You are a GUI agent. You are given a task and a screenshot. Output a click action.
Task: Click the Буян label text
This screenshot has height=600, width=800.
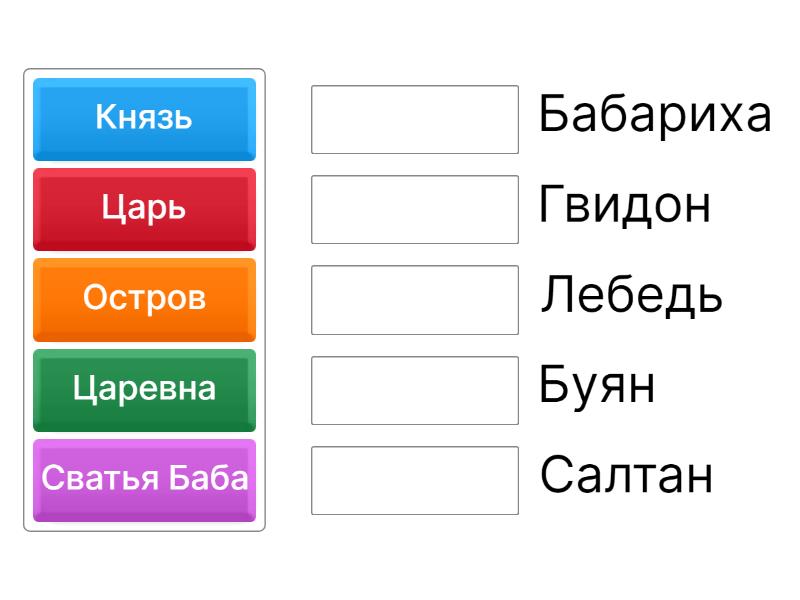tap(597, 386)
